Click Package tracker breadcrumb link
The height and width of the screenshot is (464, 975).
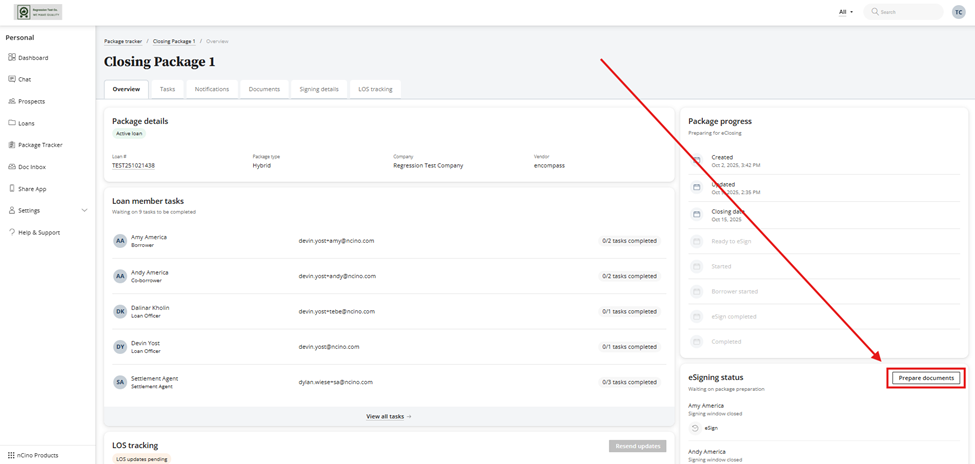click(123, 41)
